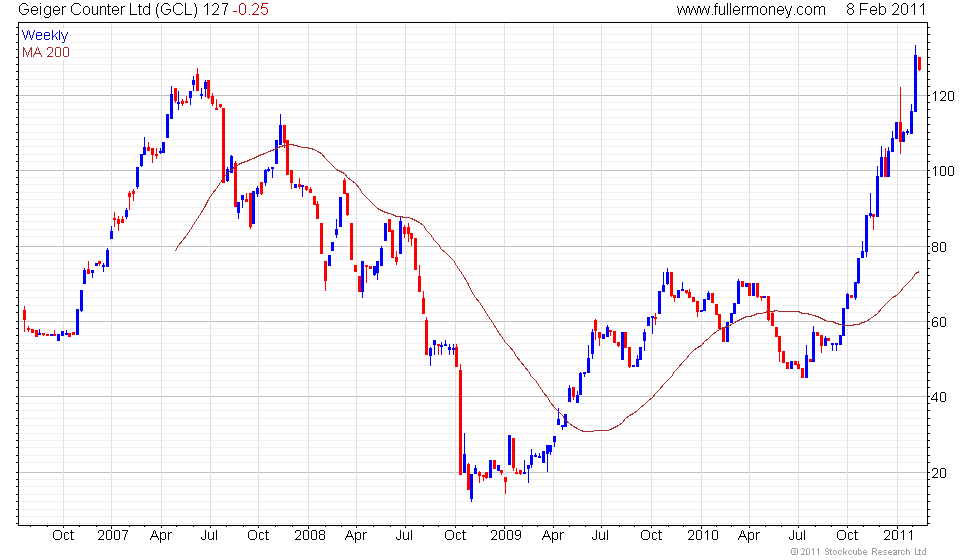Click the price change value '-0.25'
Image resolution: width=980 pixels, height=560 pixels.
251,9
